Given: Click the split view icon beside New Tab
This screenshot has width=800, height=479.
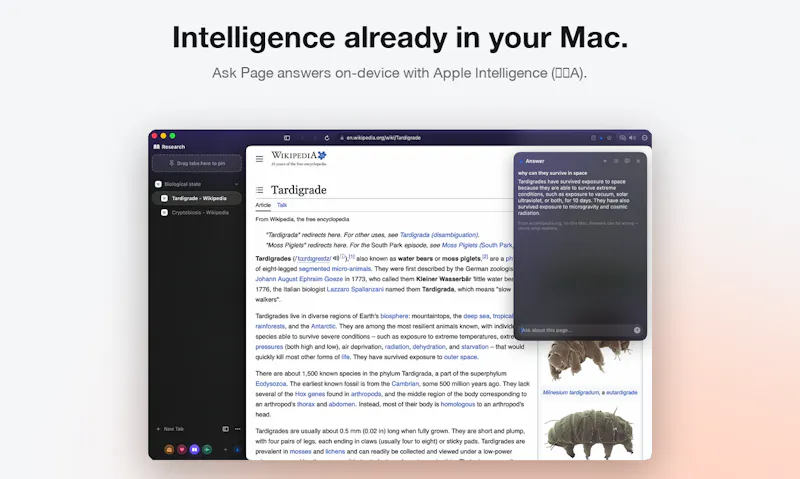Looking at the screenshot, I should coord(226,429).
